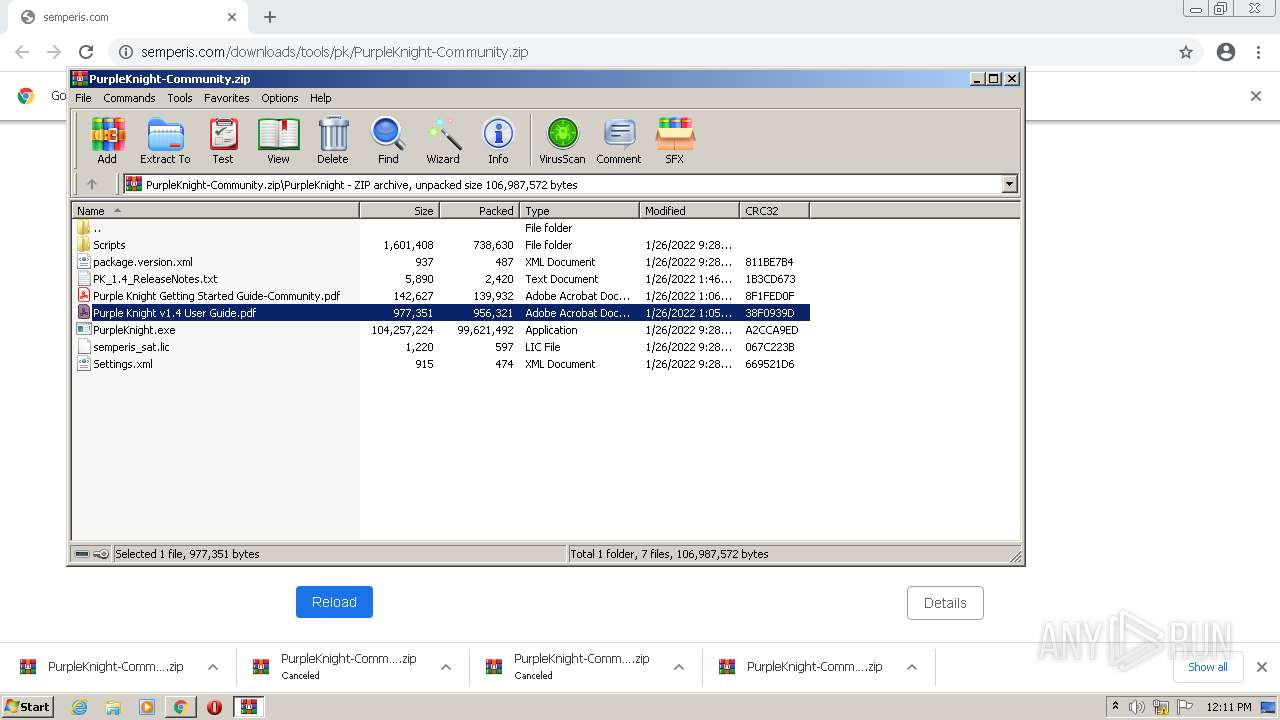This screenshot has width=1280, height=720.
Task: Click the taskbar clock 12:11 PM
Action: point(1229,707)
